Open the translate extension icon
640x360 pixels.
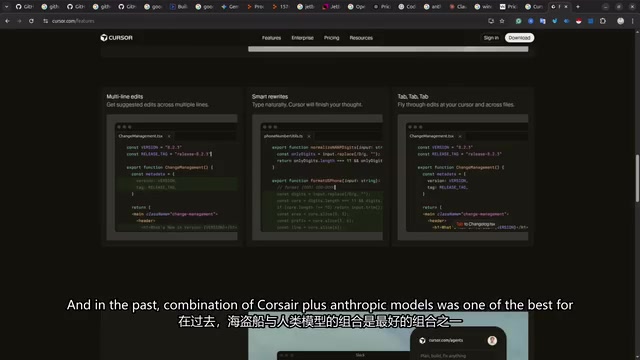[x=542, y=21]
